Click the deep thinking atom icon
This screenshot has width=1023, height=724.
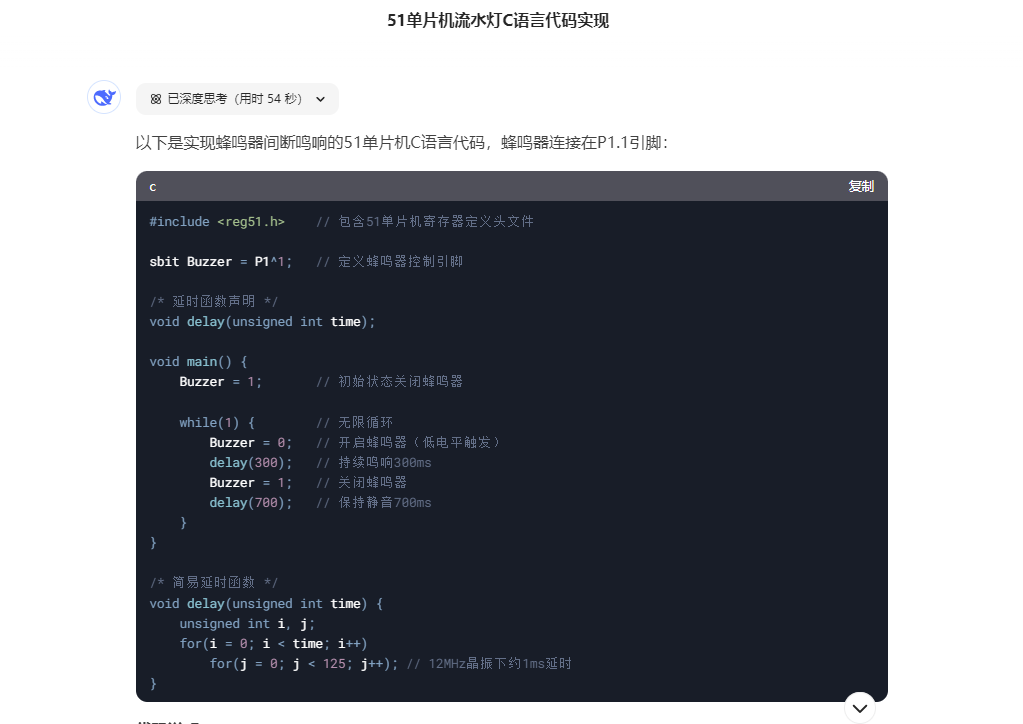pos(155,99)
